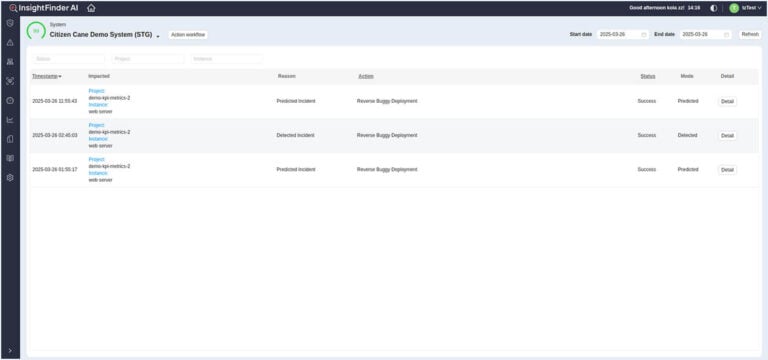Click the Action workflow button
Screen dimensions: 768x360
tap(188, 35)
